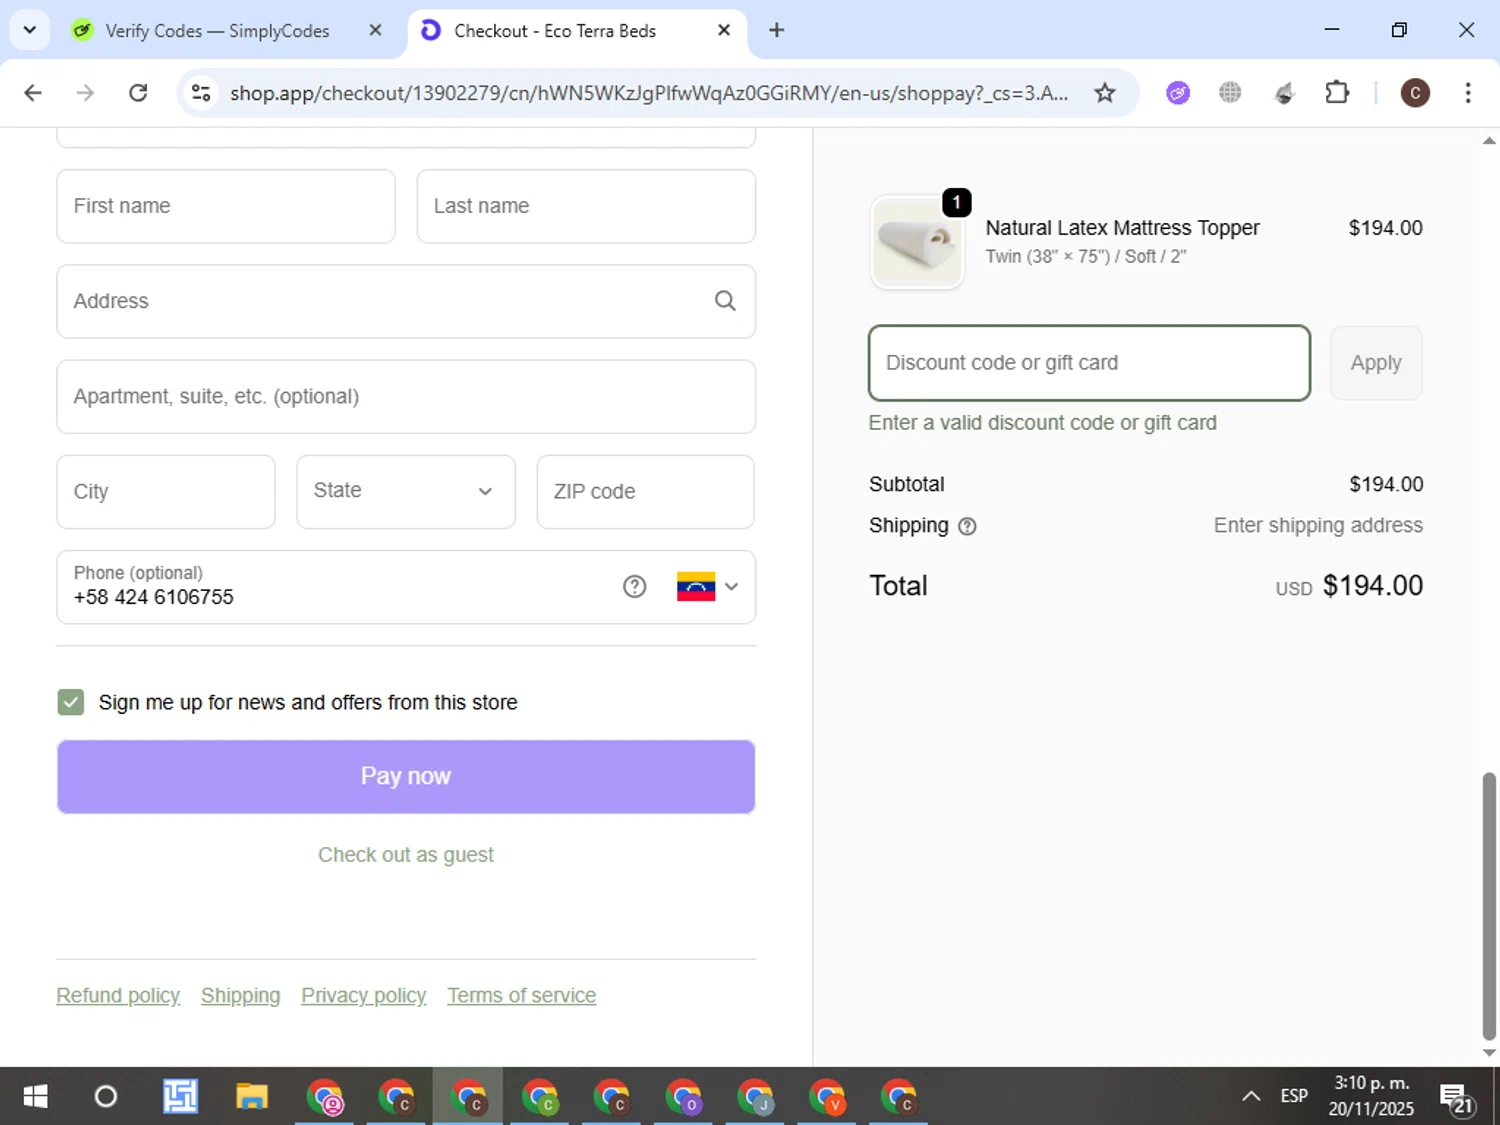Open the Privacy policy link
The width and height of the screenshot is (1500, 1125).
click(x=363, y=996)
